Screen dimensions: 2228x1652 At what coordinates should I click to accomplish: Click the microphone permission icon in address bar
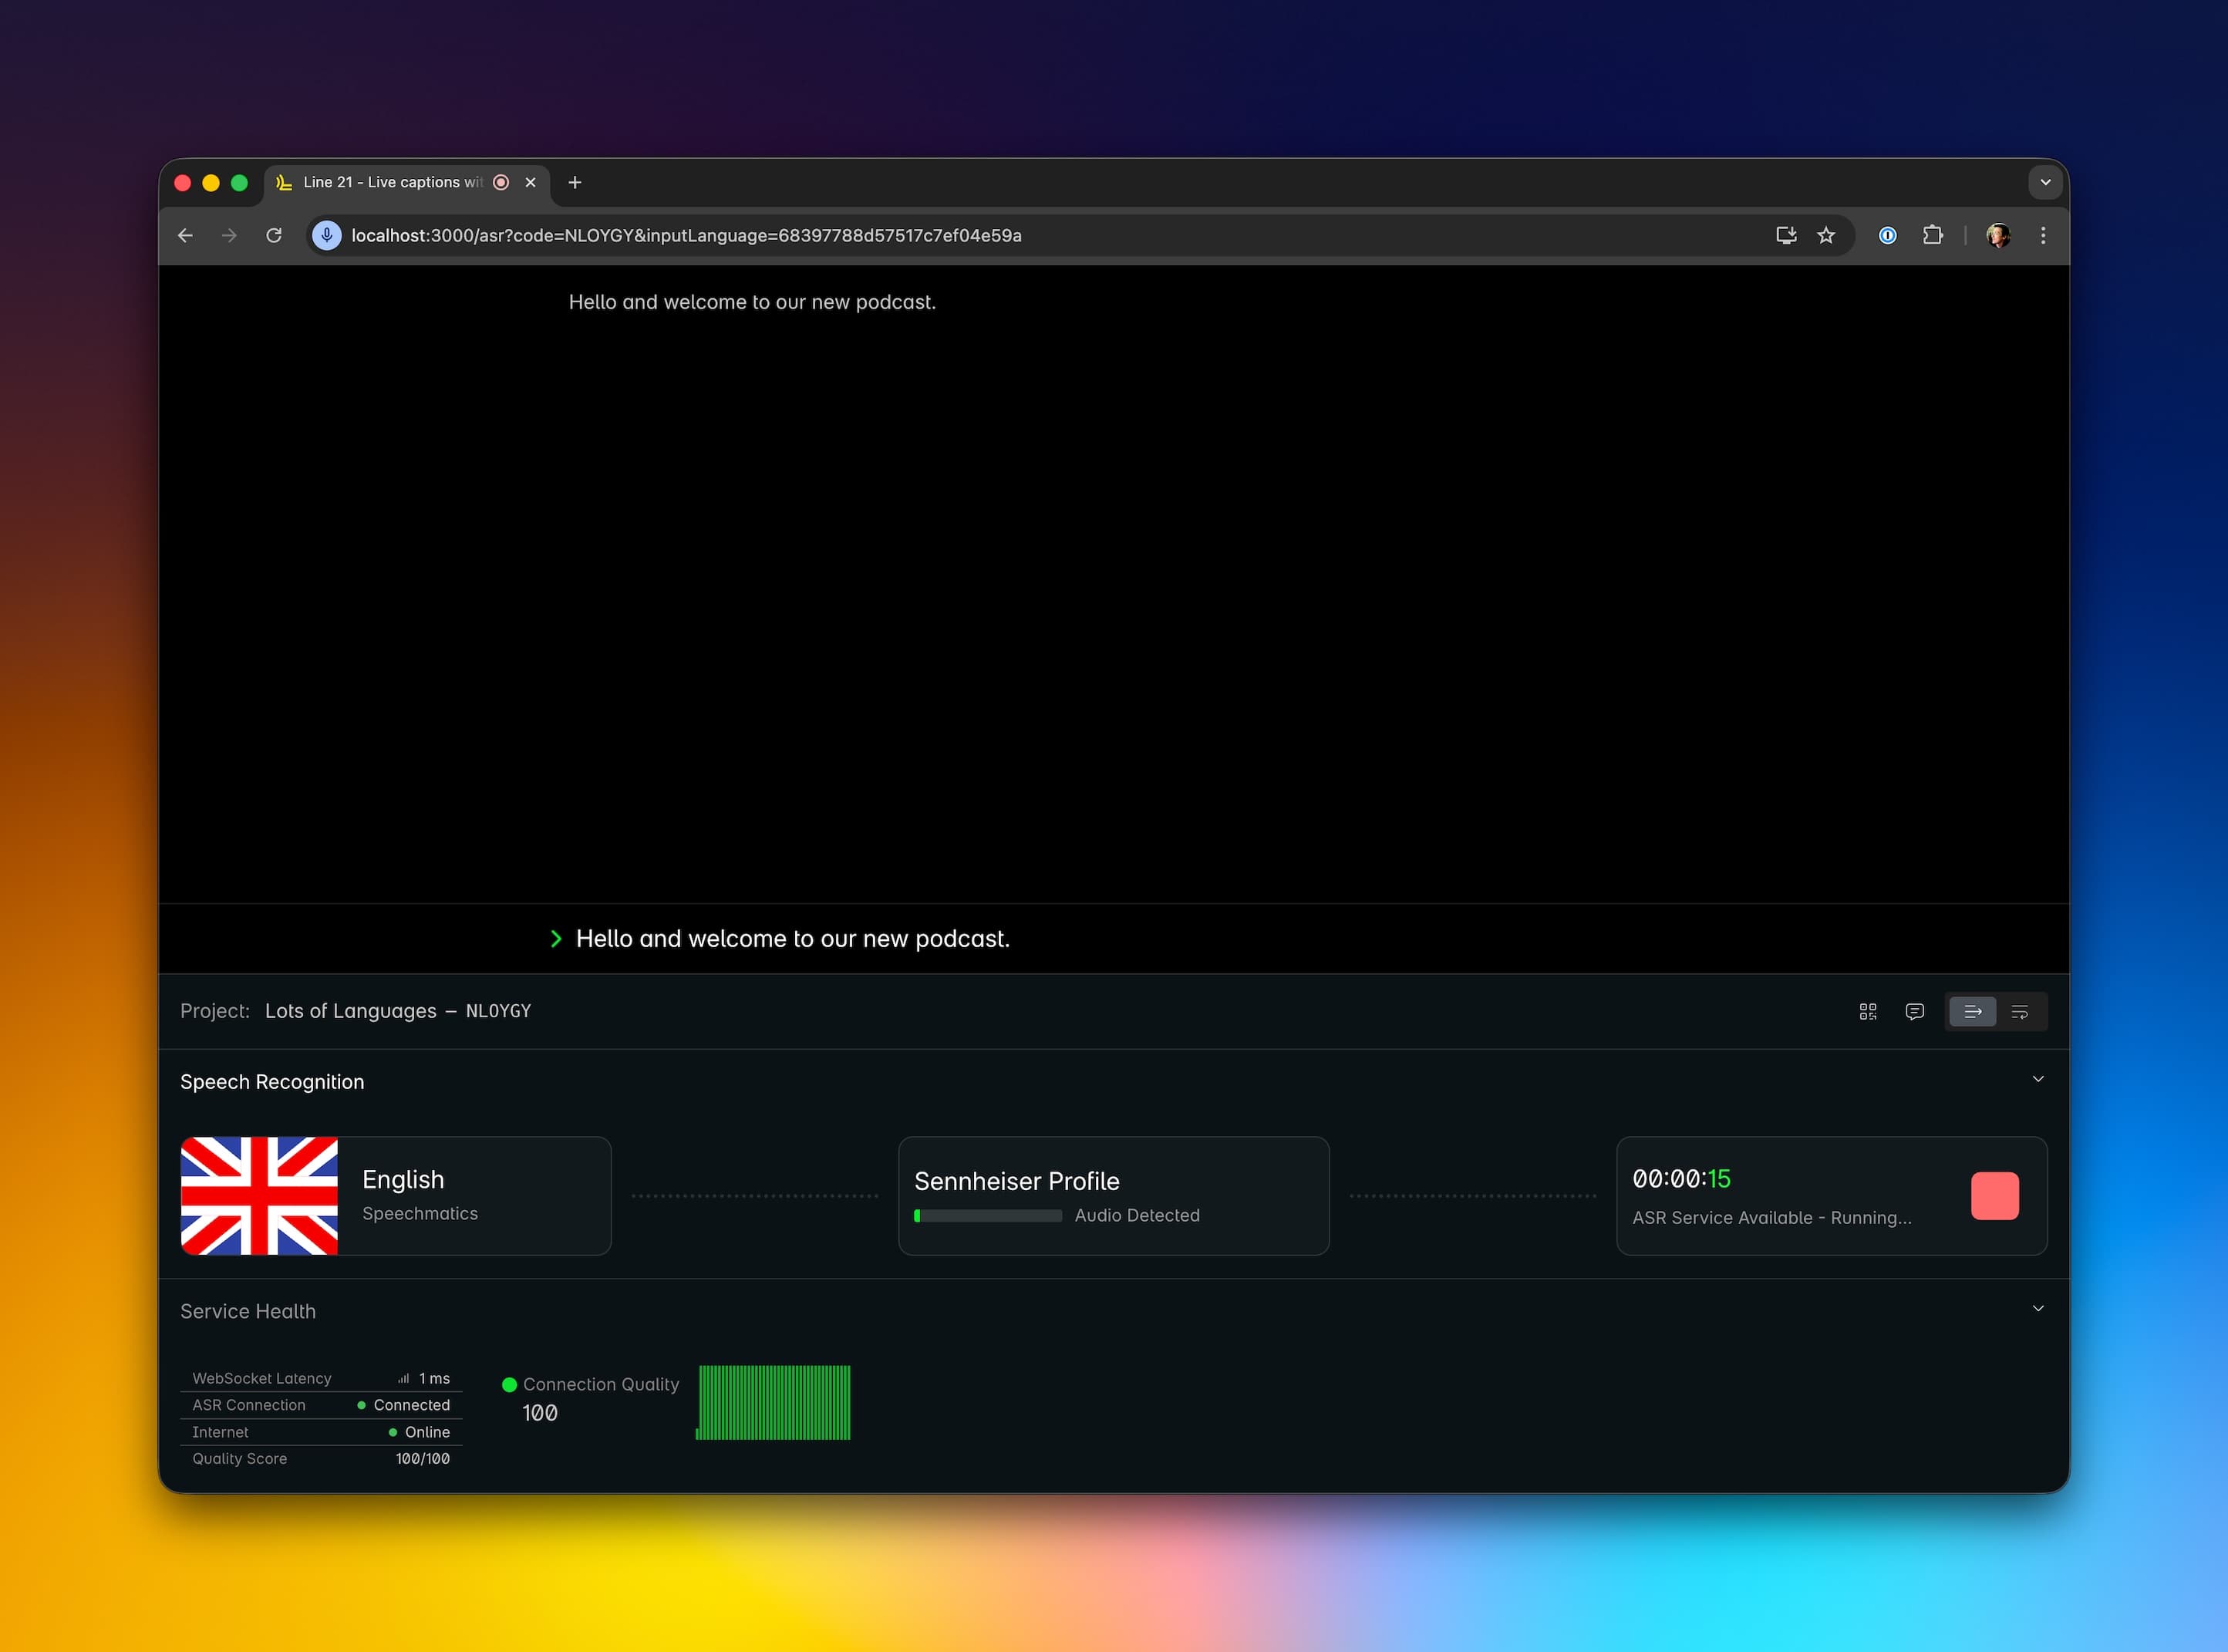click(x=326, y=235)
